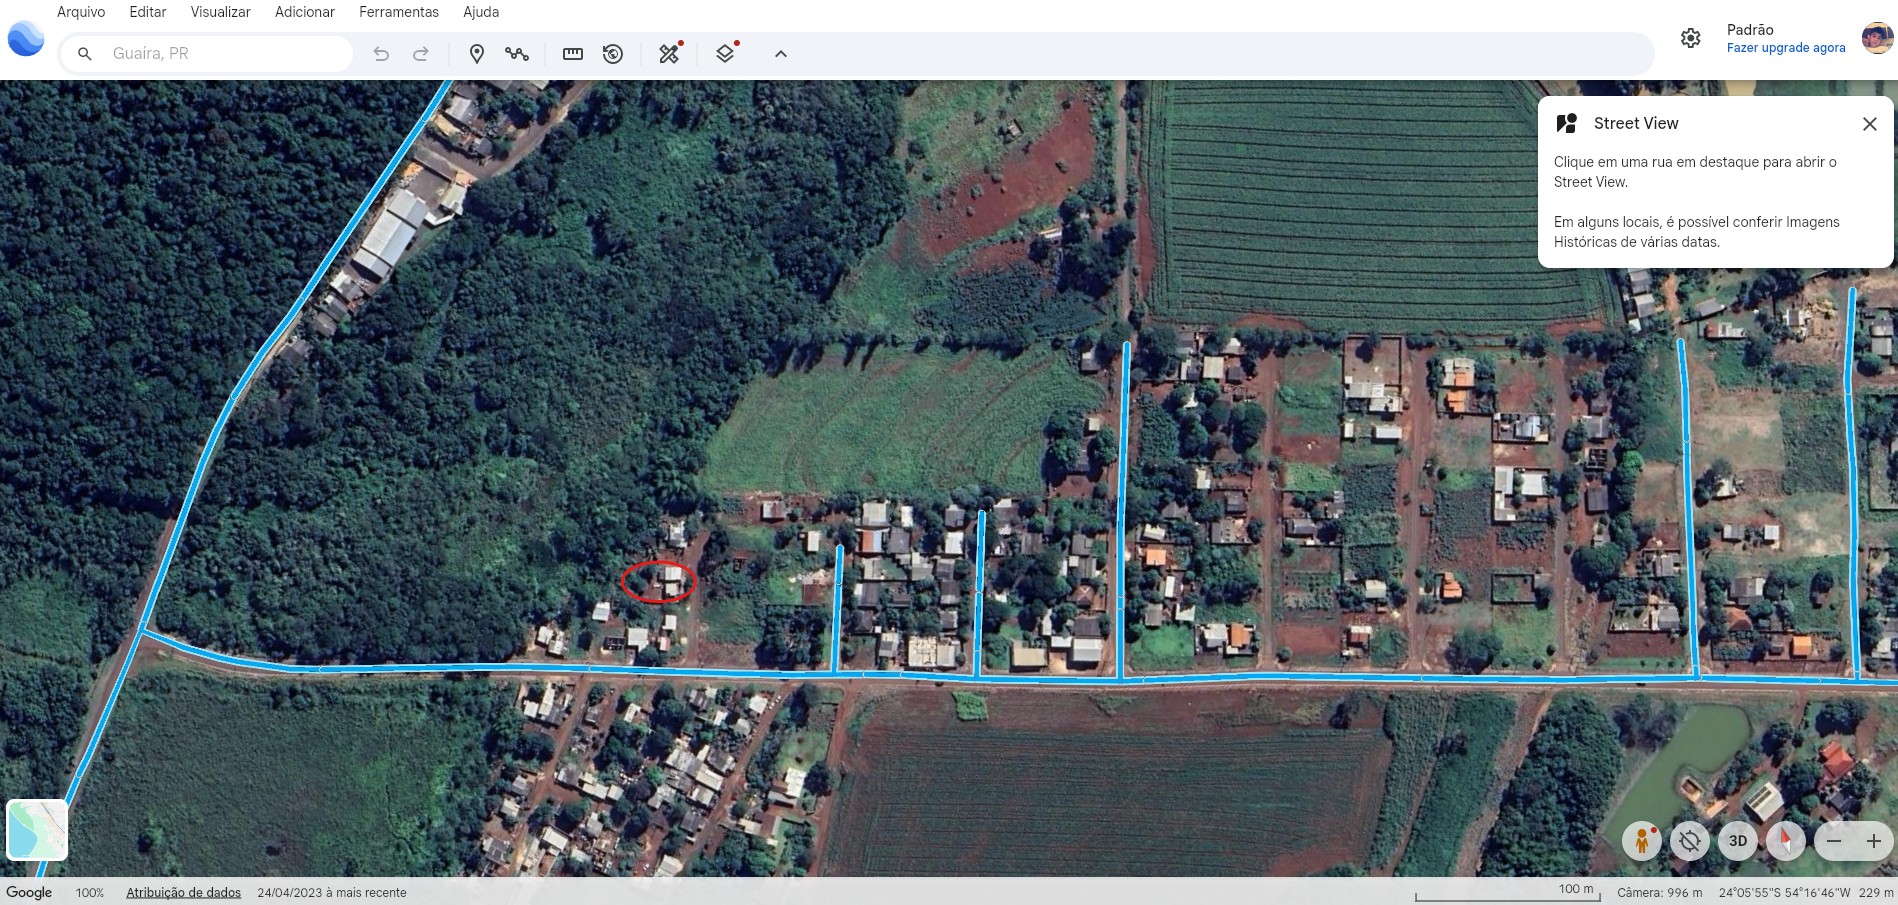Select the draw path or polygon tool

pyautogui.click(x=517, y=54)
